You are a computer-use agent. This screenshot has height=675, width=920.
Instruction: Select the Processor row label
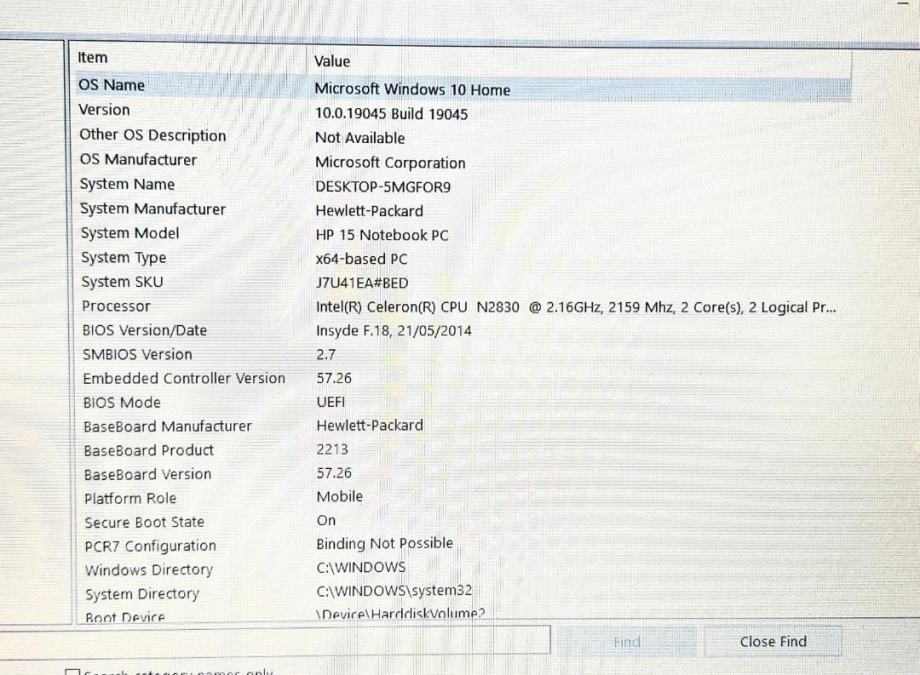(116, 306)
